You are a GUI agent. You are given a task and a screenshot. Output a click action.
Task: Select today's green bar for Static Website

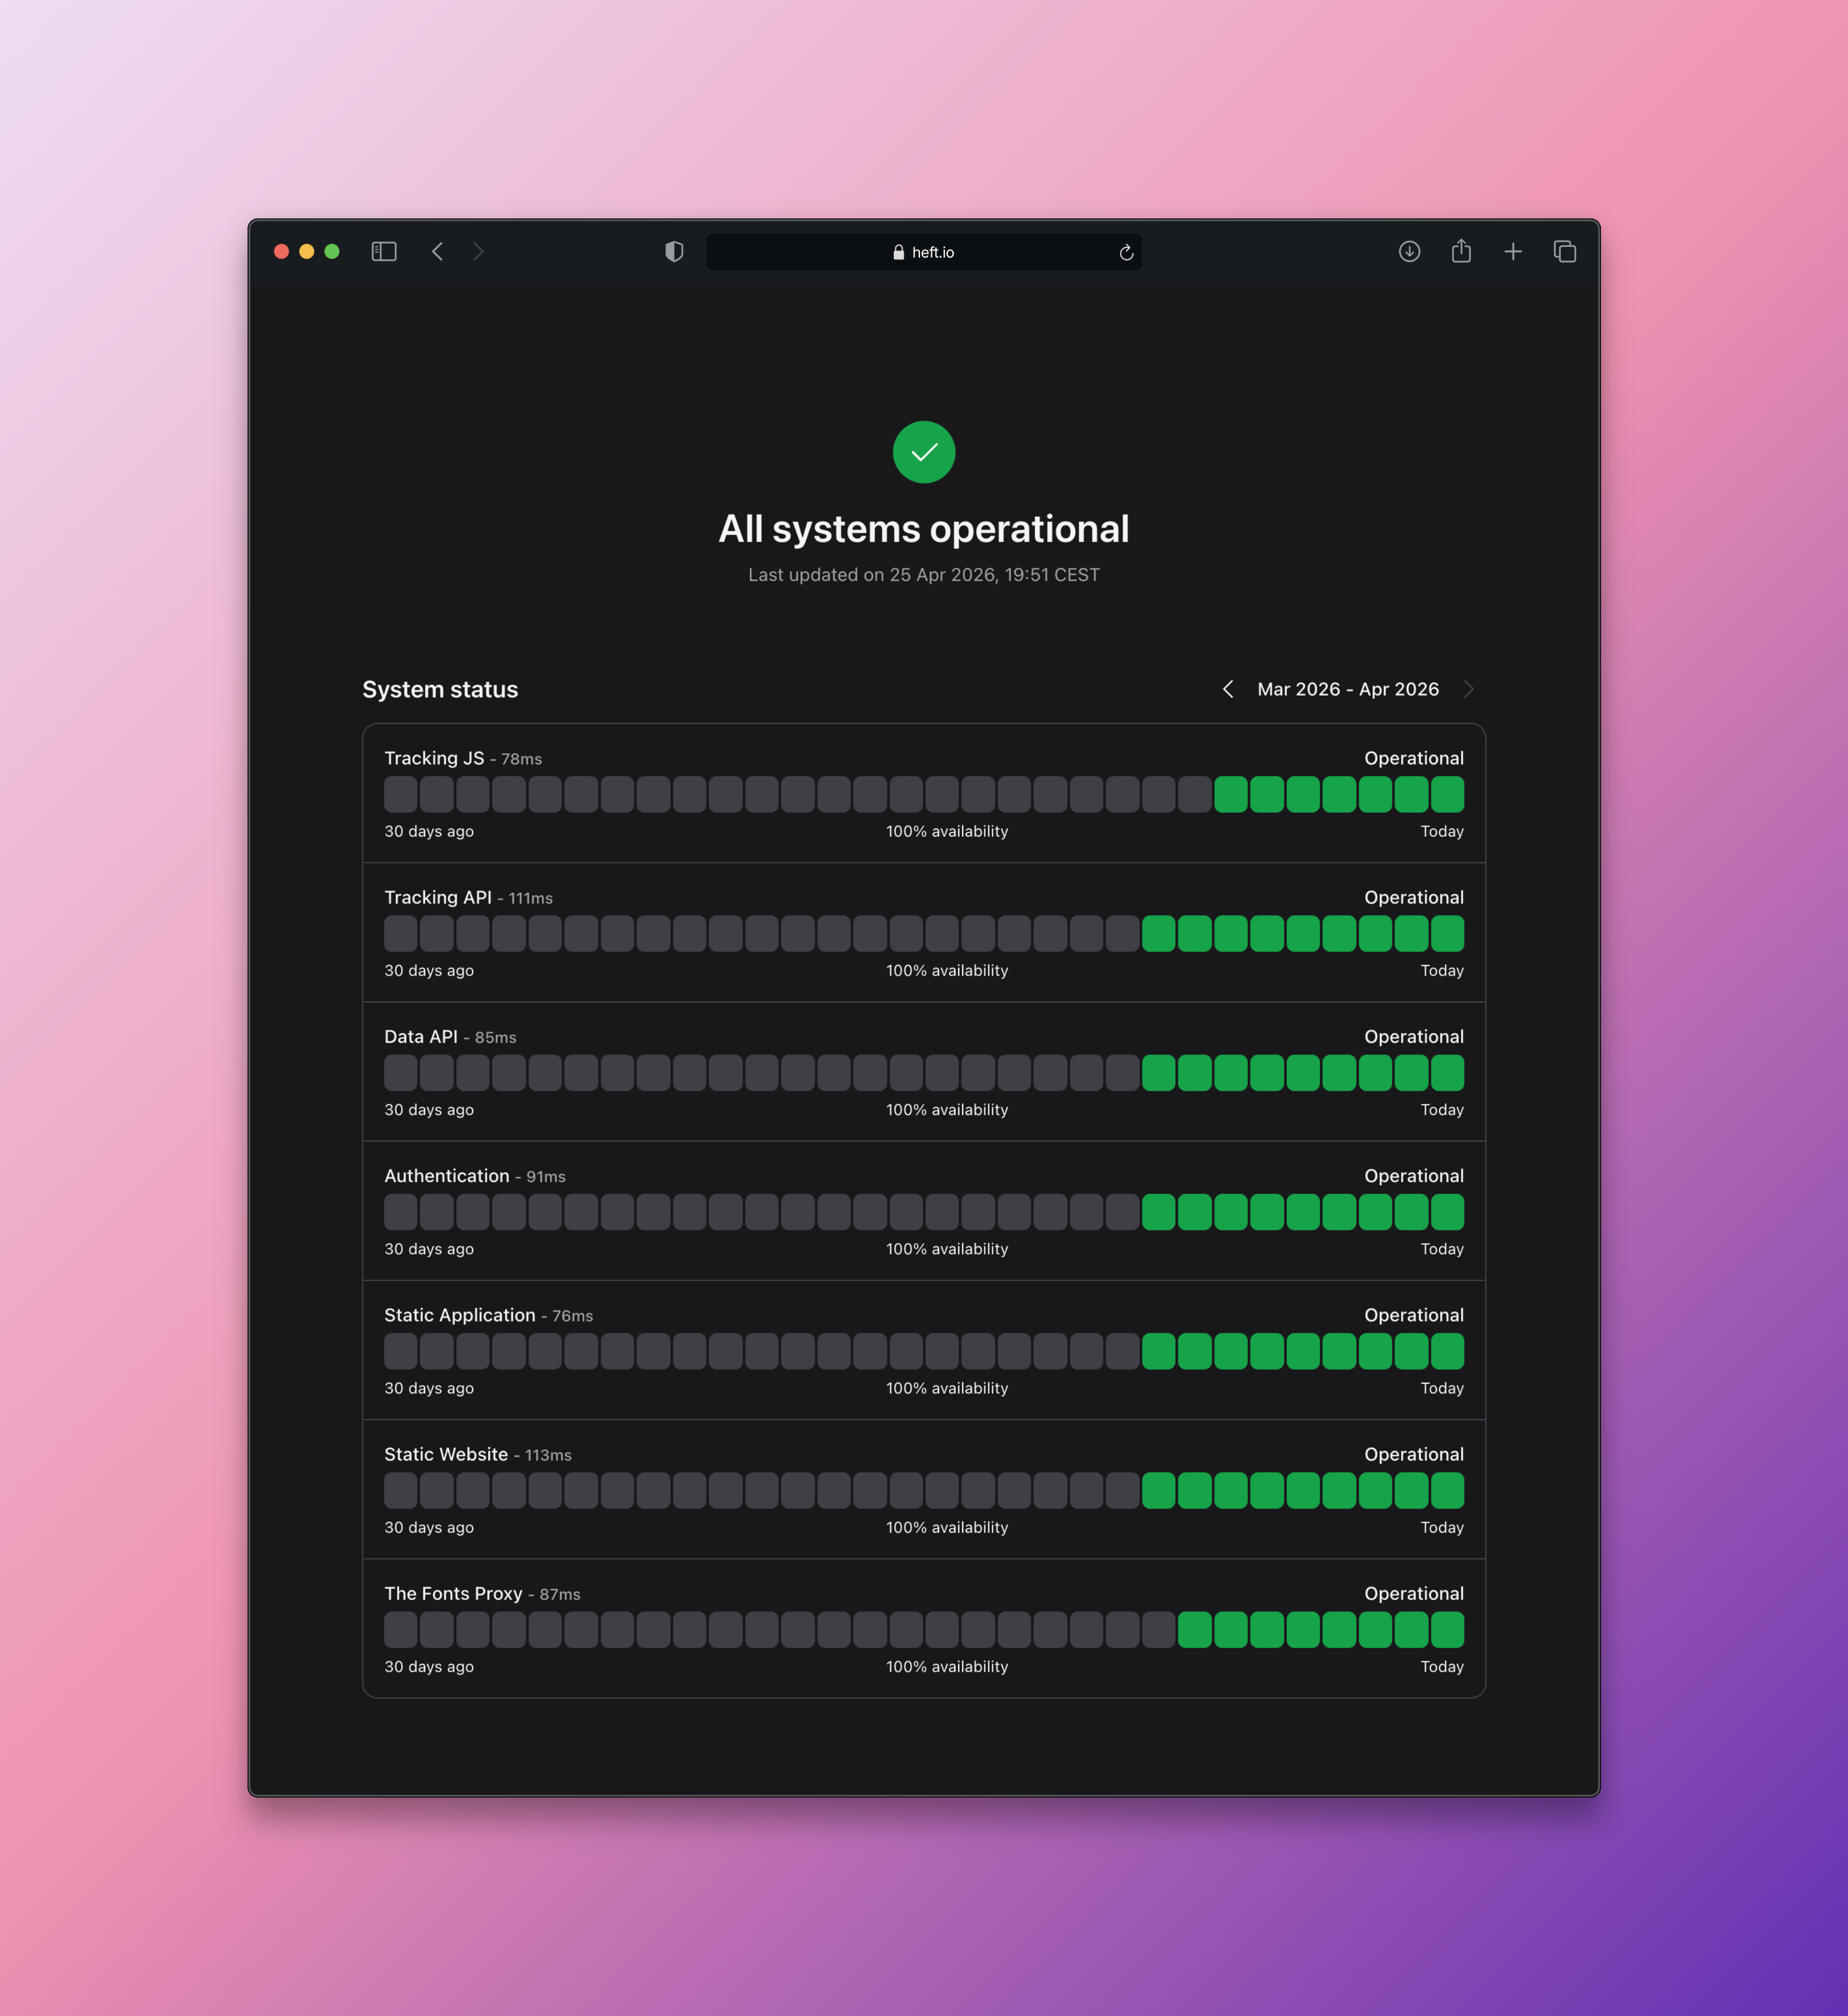1447,1490
